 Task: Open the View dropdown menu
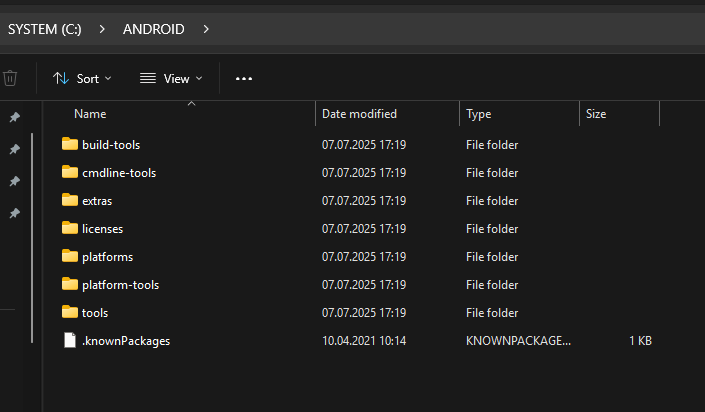[170, 78]
